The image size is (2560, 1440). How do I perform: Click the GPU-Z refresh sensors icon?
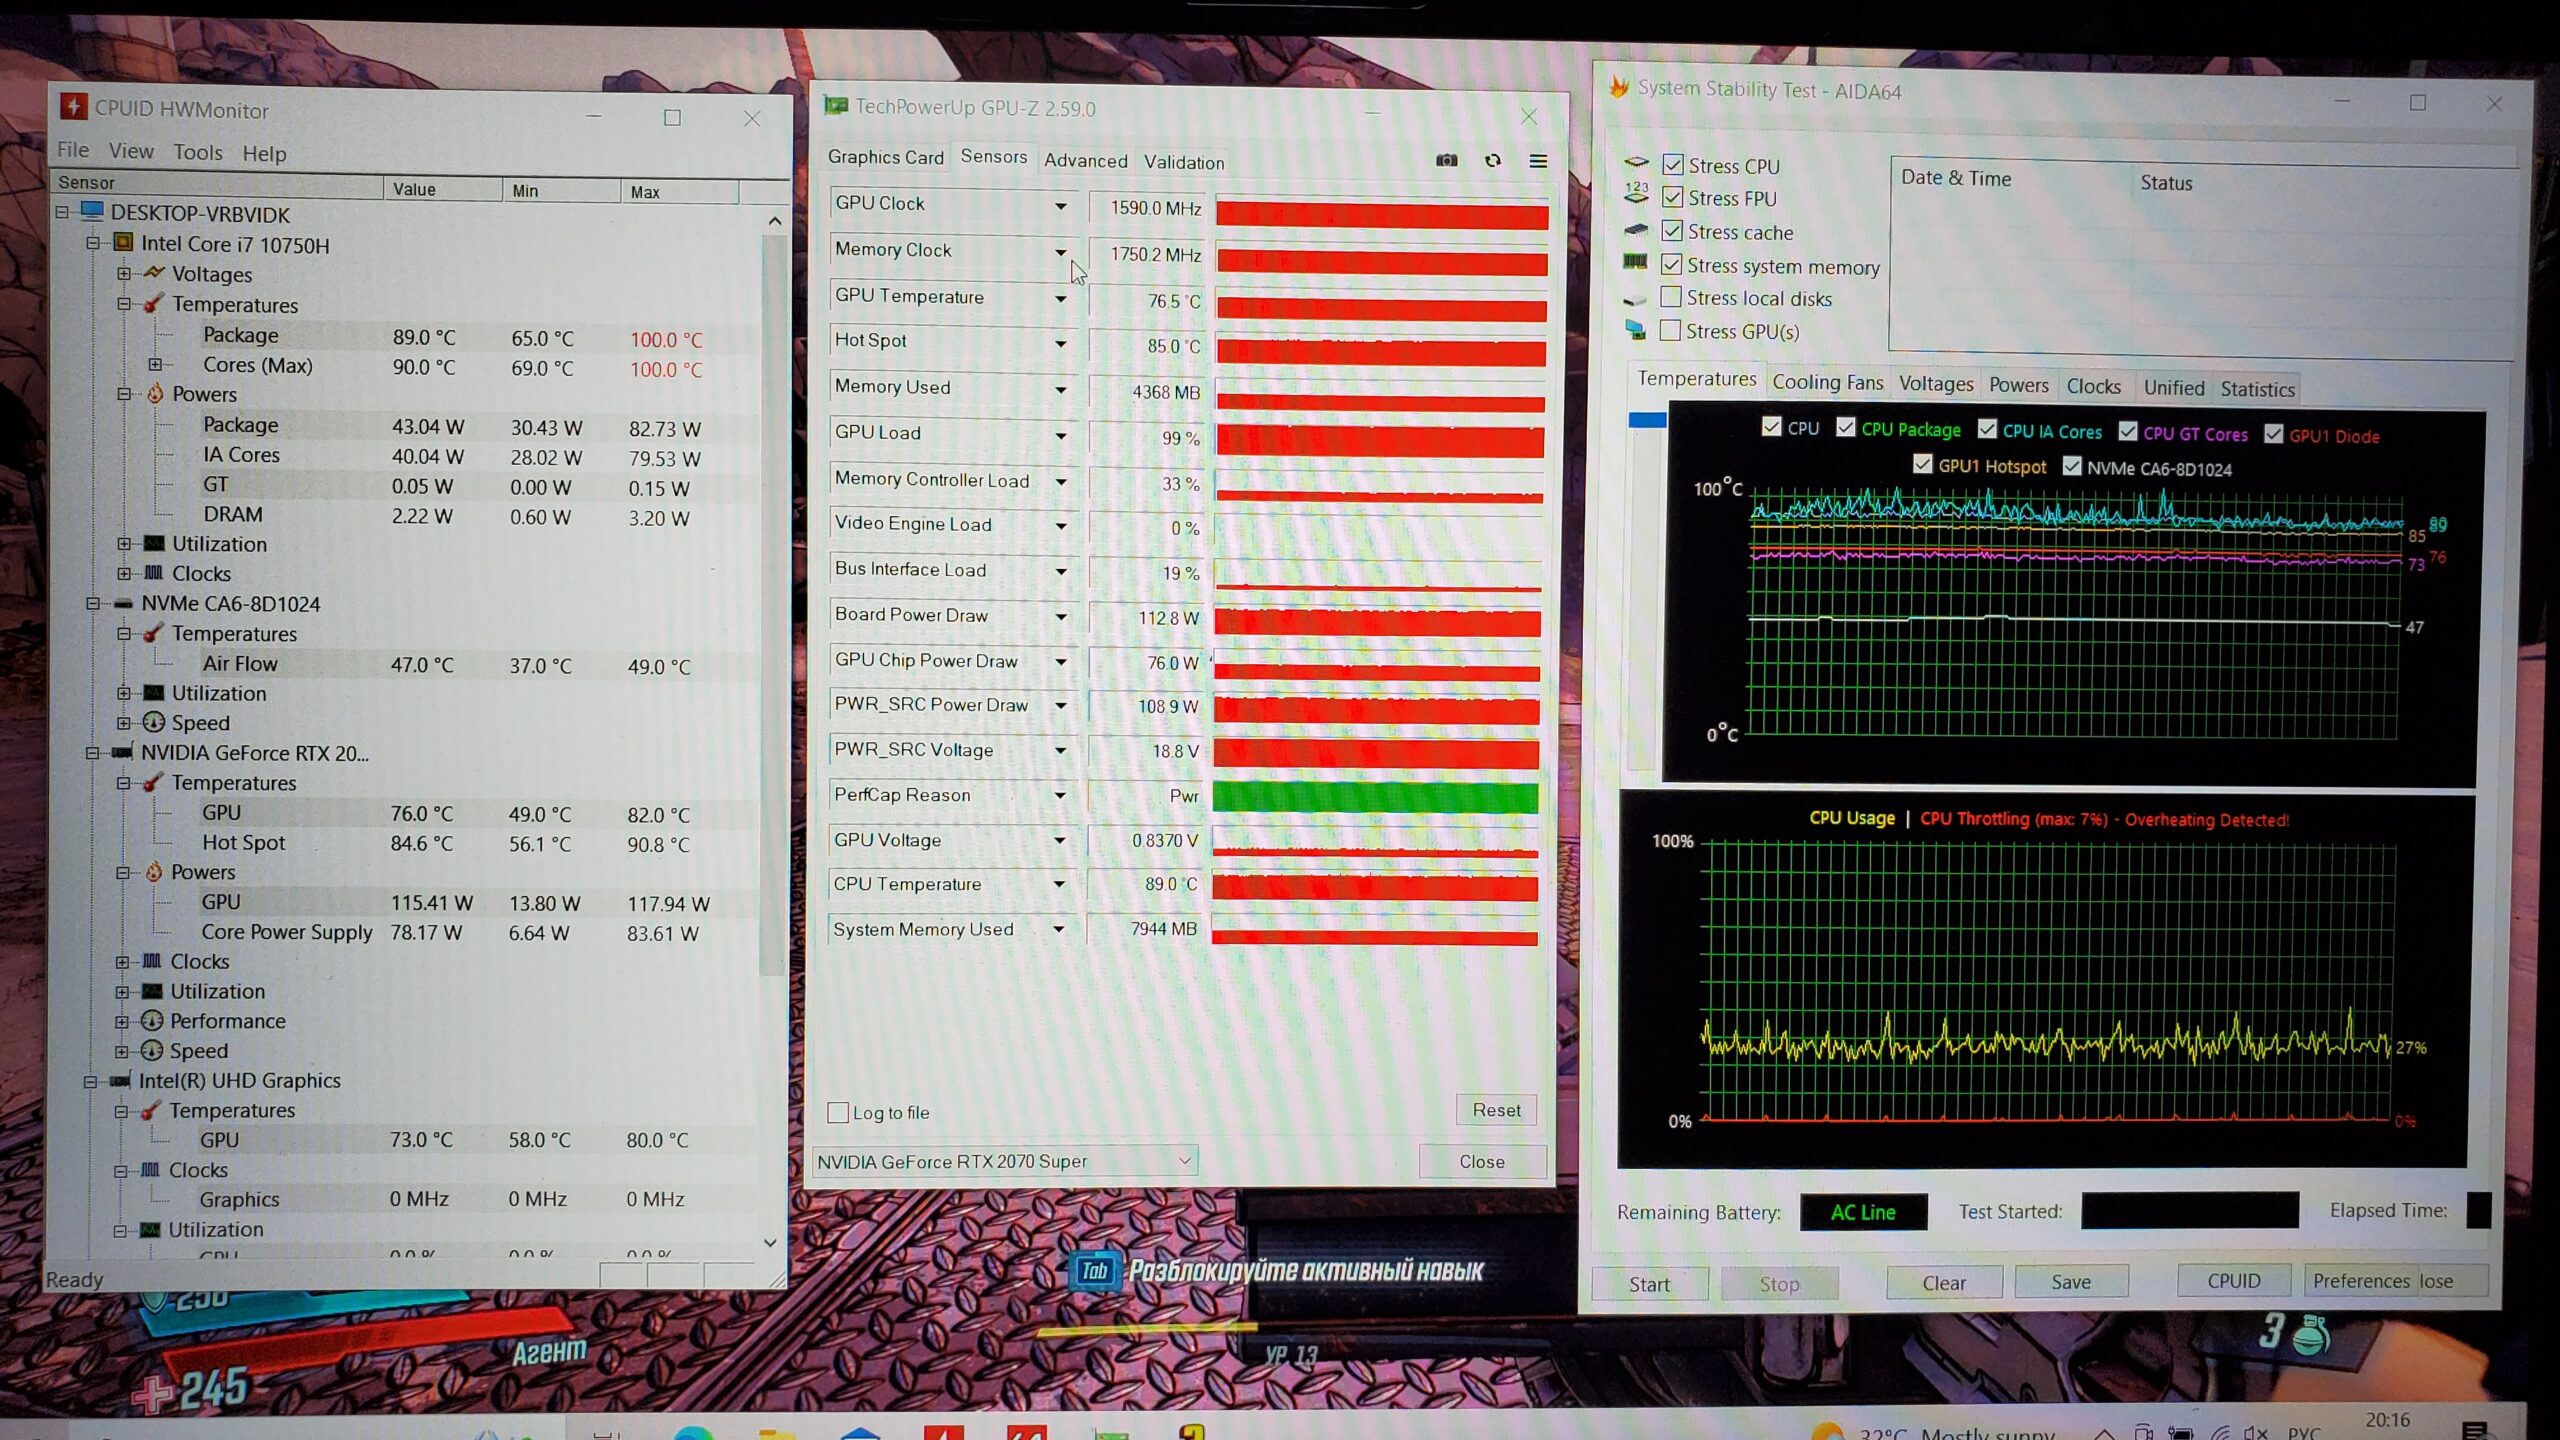point(1492,161)
